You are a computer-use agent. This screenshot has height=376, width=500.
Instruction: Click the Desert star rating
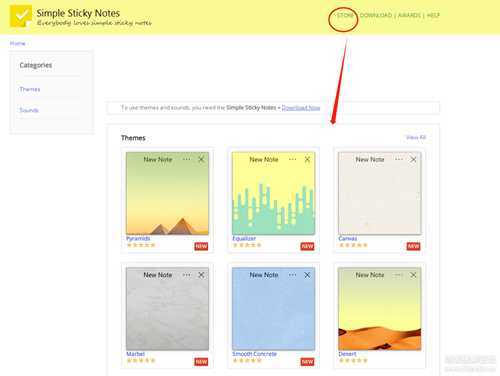(x=353, y=360)
